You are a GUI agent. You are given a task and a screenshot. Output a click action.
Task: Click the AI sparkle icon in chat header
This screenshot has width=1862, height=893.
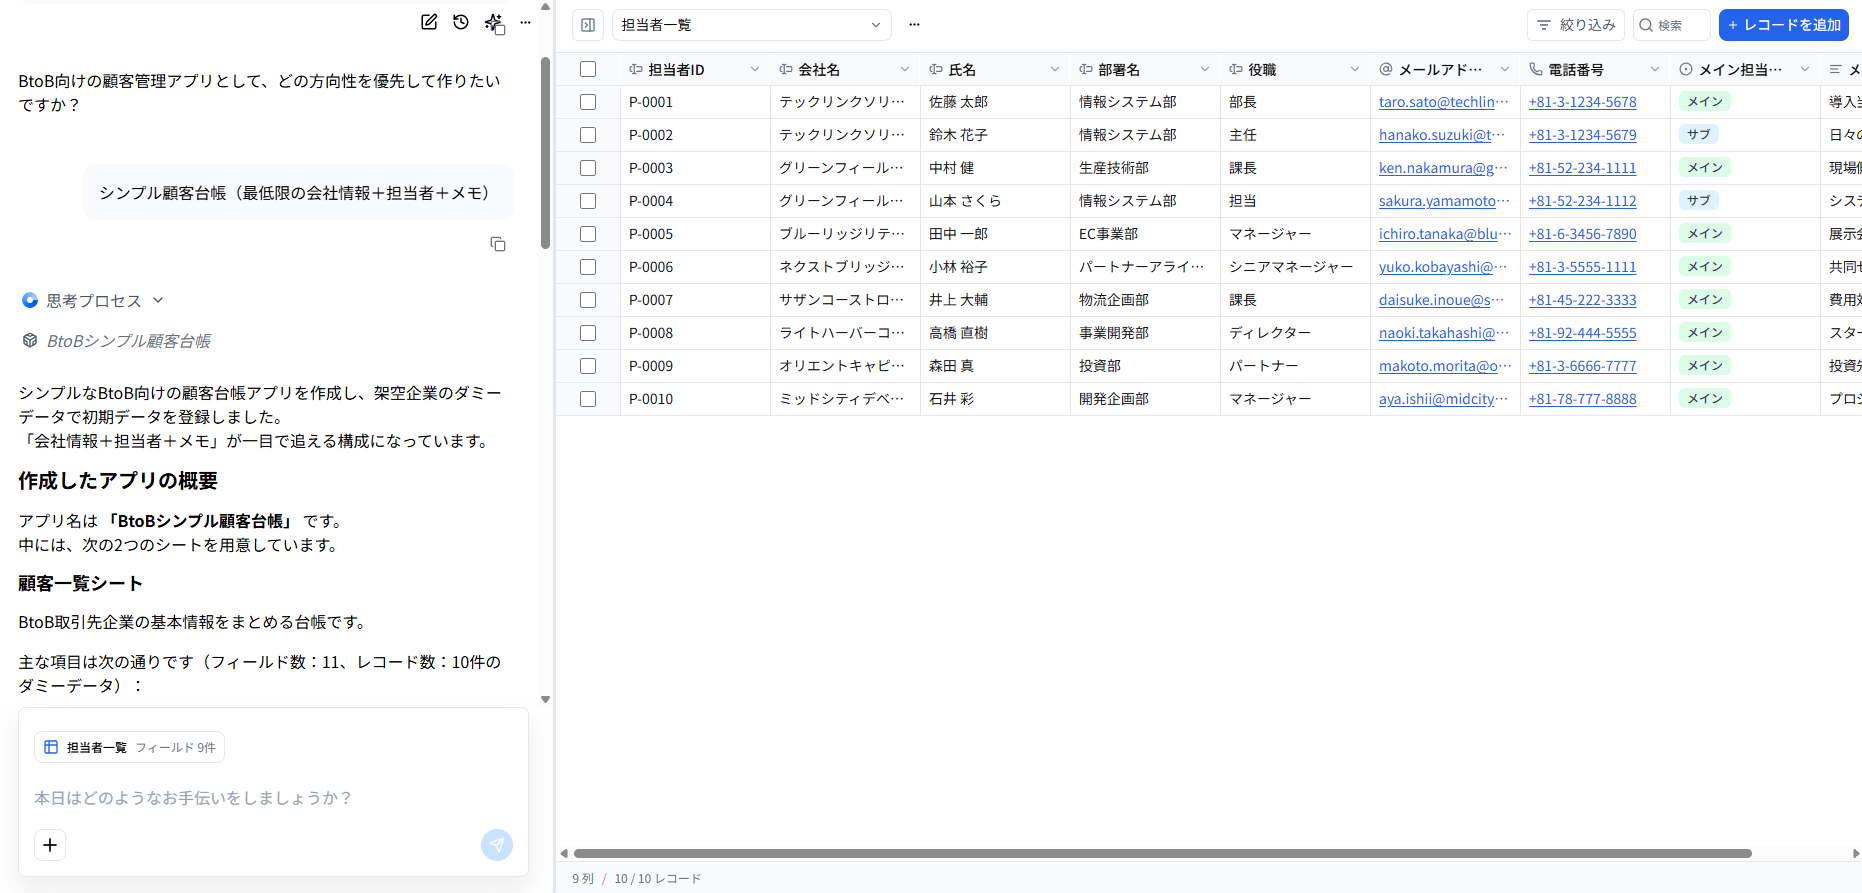point(494,23)
